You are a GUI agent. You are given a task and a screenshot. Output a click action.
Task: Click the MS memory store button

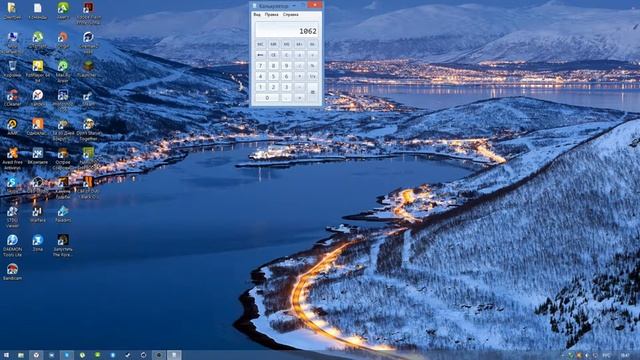(x=287, y=44)
